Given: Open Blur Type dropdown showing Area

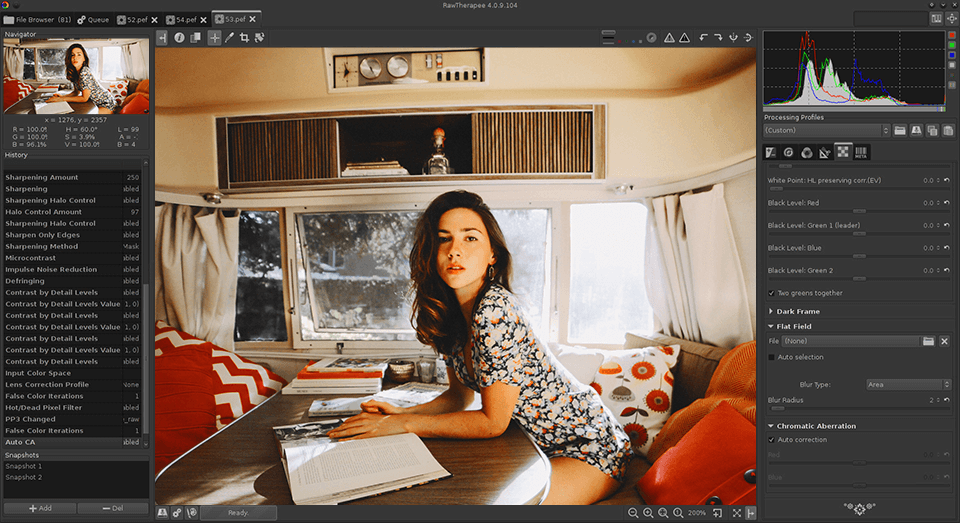Looking at the screenshot, I should tap(908, 385).
